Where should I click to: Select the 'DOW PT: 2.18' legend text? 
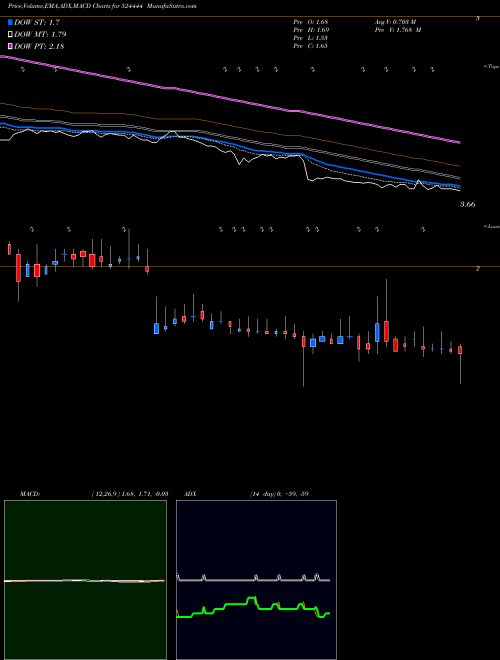tap(39, 46)
